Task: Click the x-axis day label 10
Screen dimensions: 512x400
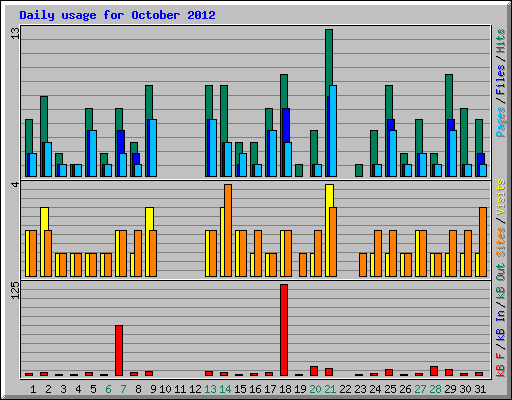Action: pos(165,389)
